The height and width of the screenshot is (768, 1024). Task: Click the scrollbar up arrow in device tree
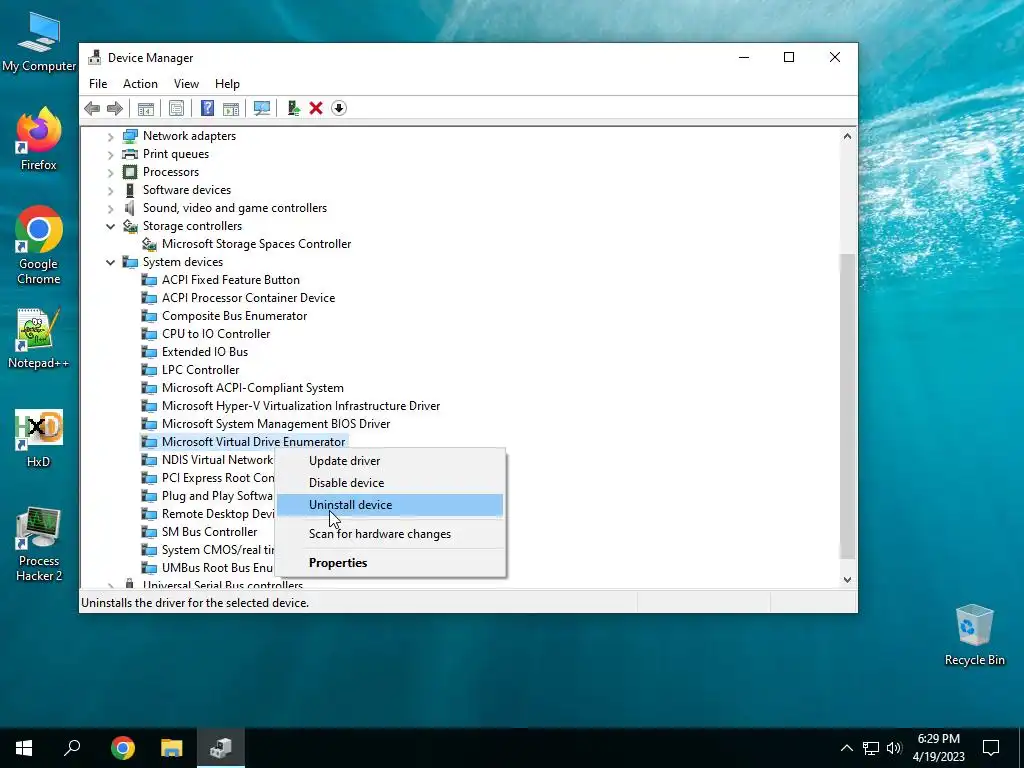pyautogui.click(x=847, y=136)
